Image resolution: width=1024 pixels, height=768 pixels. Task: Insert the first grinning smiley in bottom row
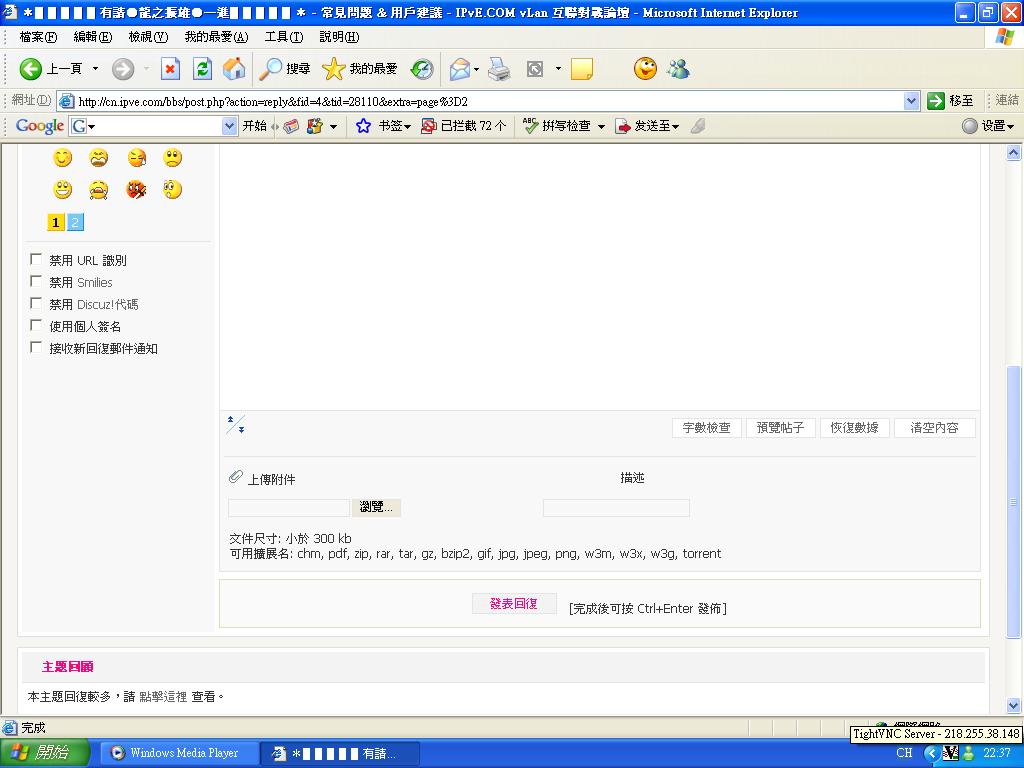[63, 189]
